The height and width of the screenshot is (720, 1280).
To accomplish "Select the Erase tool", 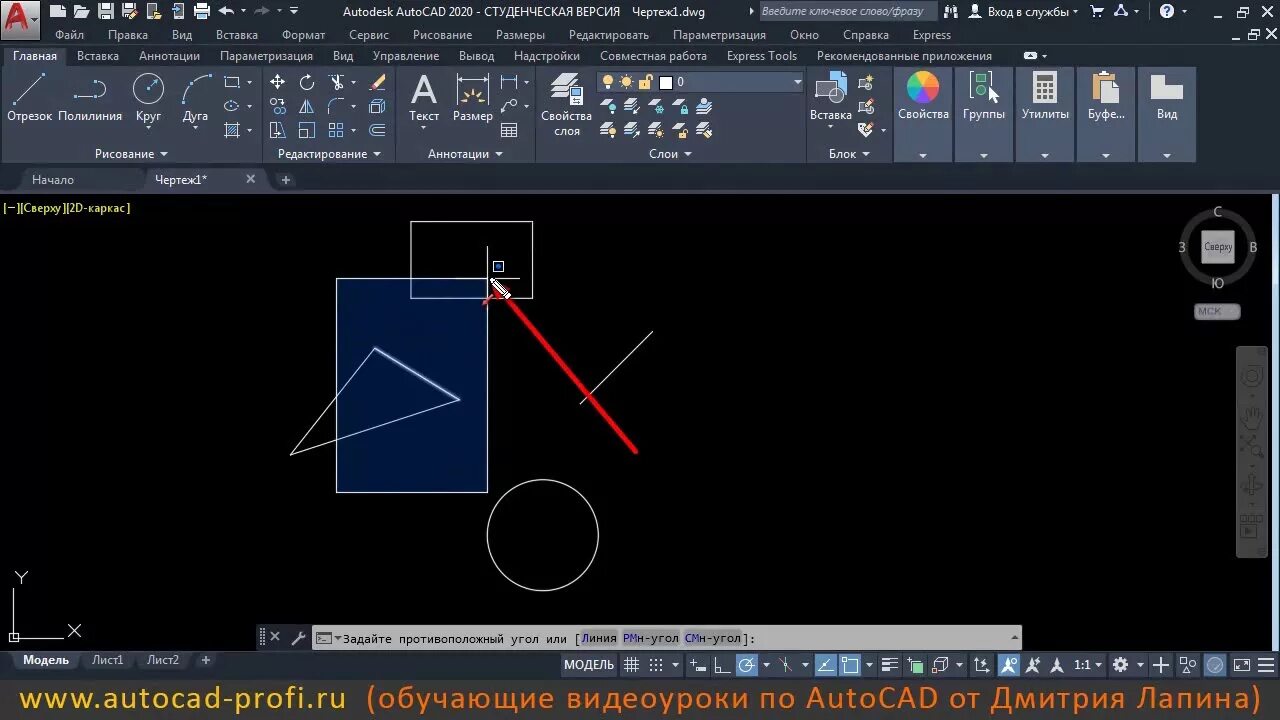I will pos(377,82).
